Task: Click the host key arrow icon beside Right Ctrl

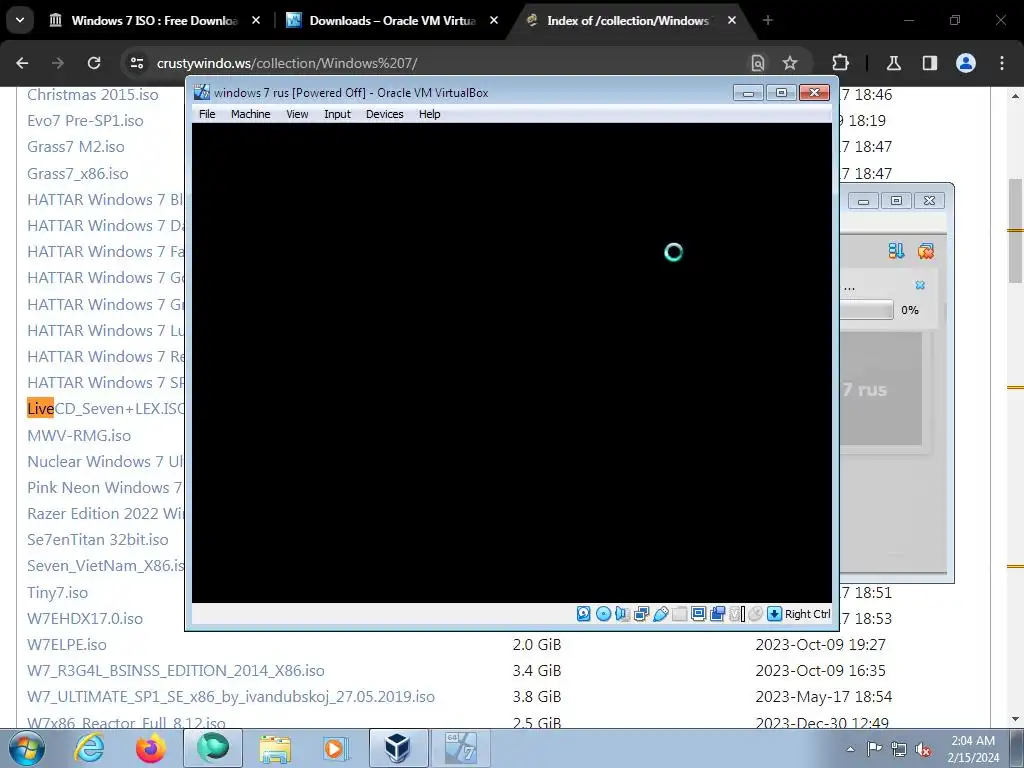Action: click(x=774, y=614)
